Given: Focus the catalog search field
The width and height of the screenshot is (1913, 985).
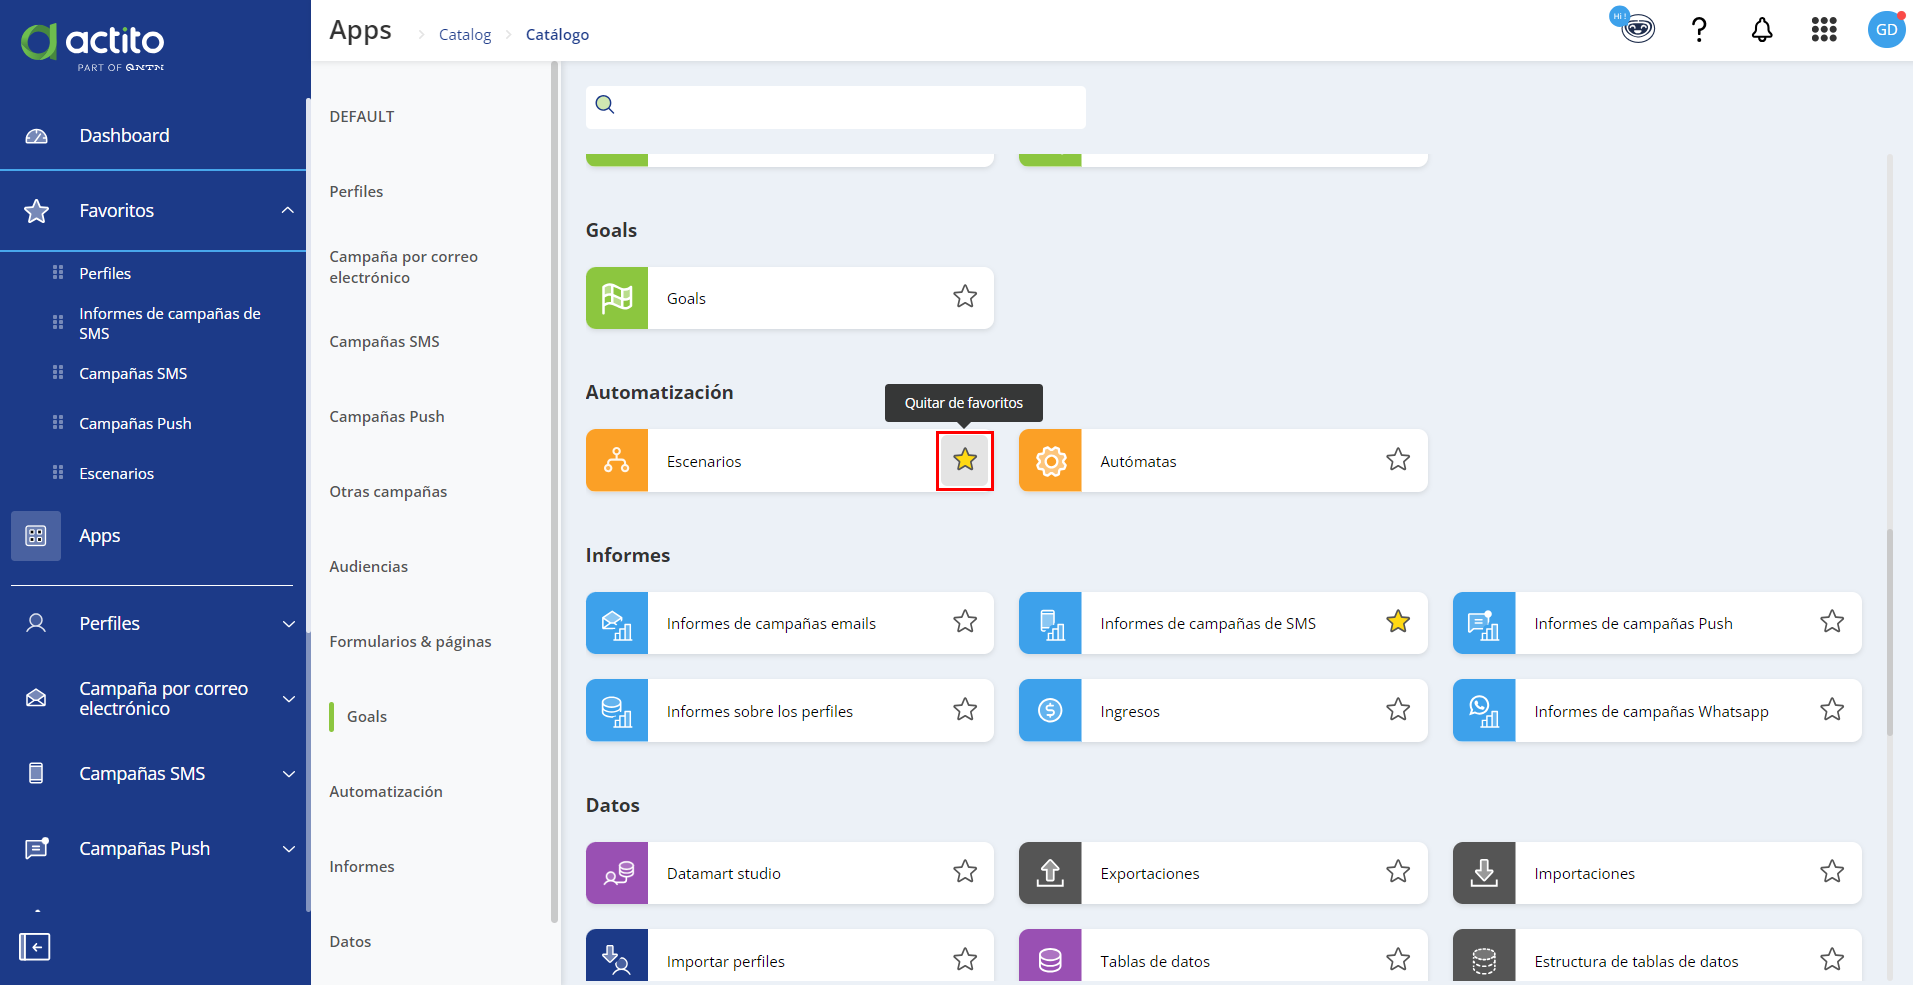Looking at the screenshot, I should tap(836, 106).
